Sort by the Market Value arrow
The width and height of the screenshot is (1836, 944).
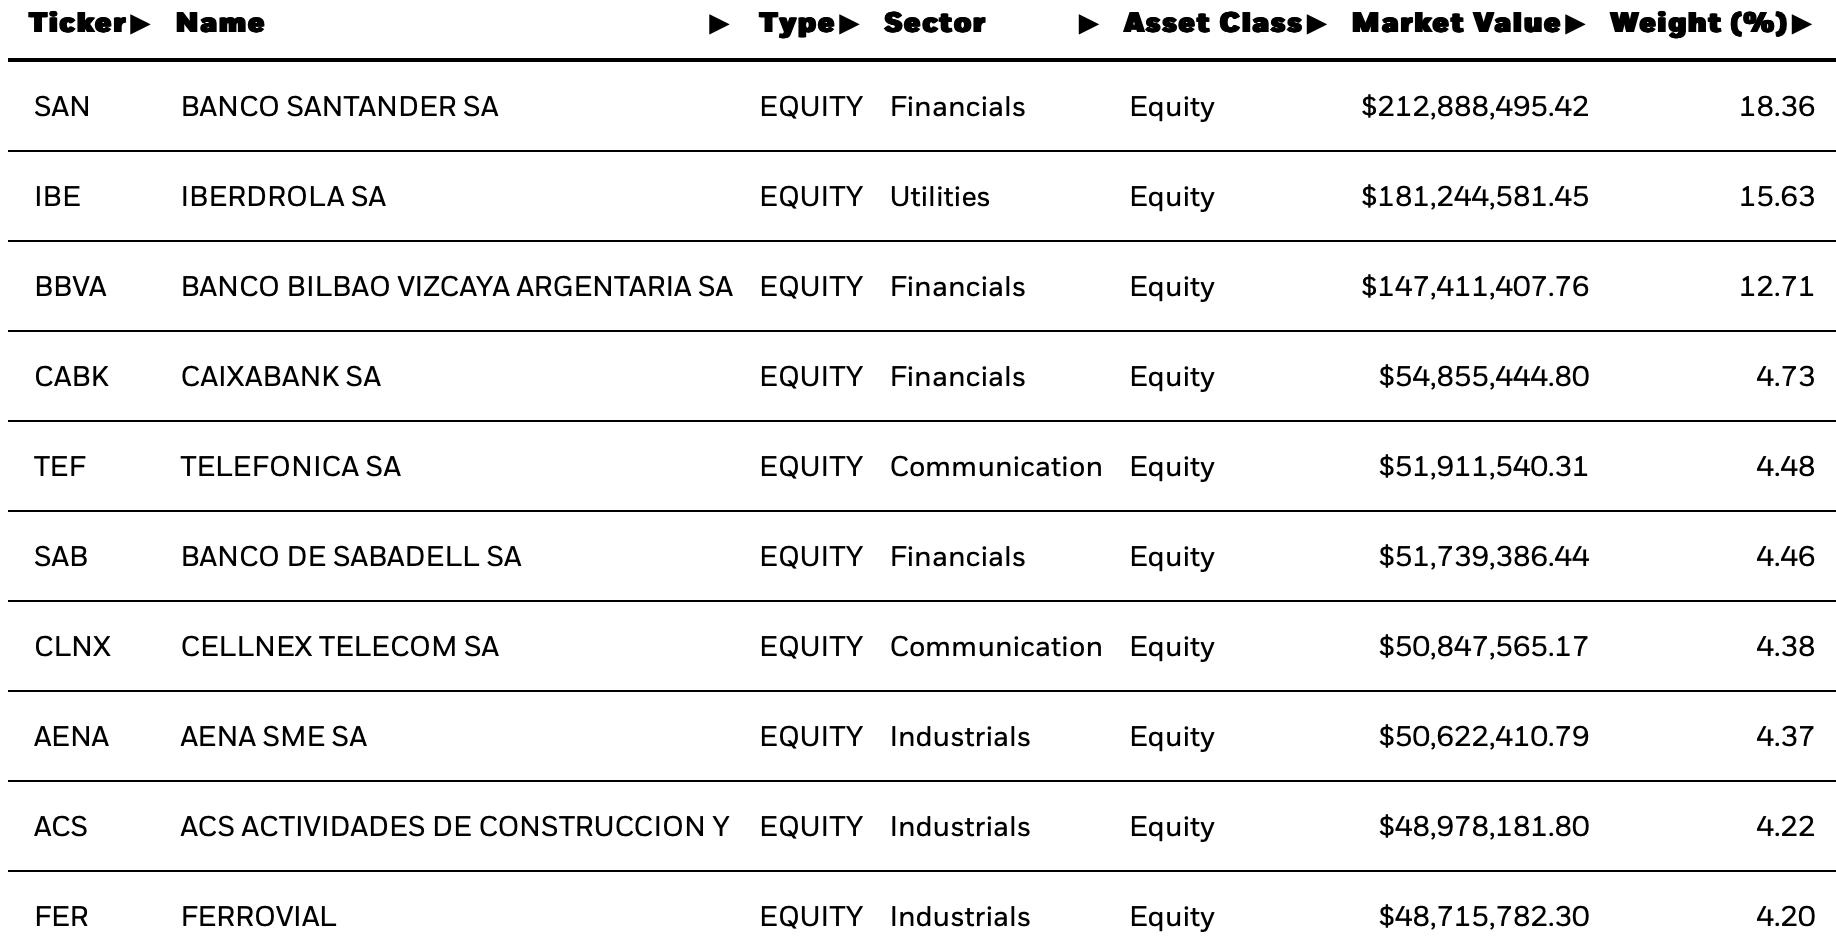[x=1575, y=24]
